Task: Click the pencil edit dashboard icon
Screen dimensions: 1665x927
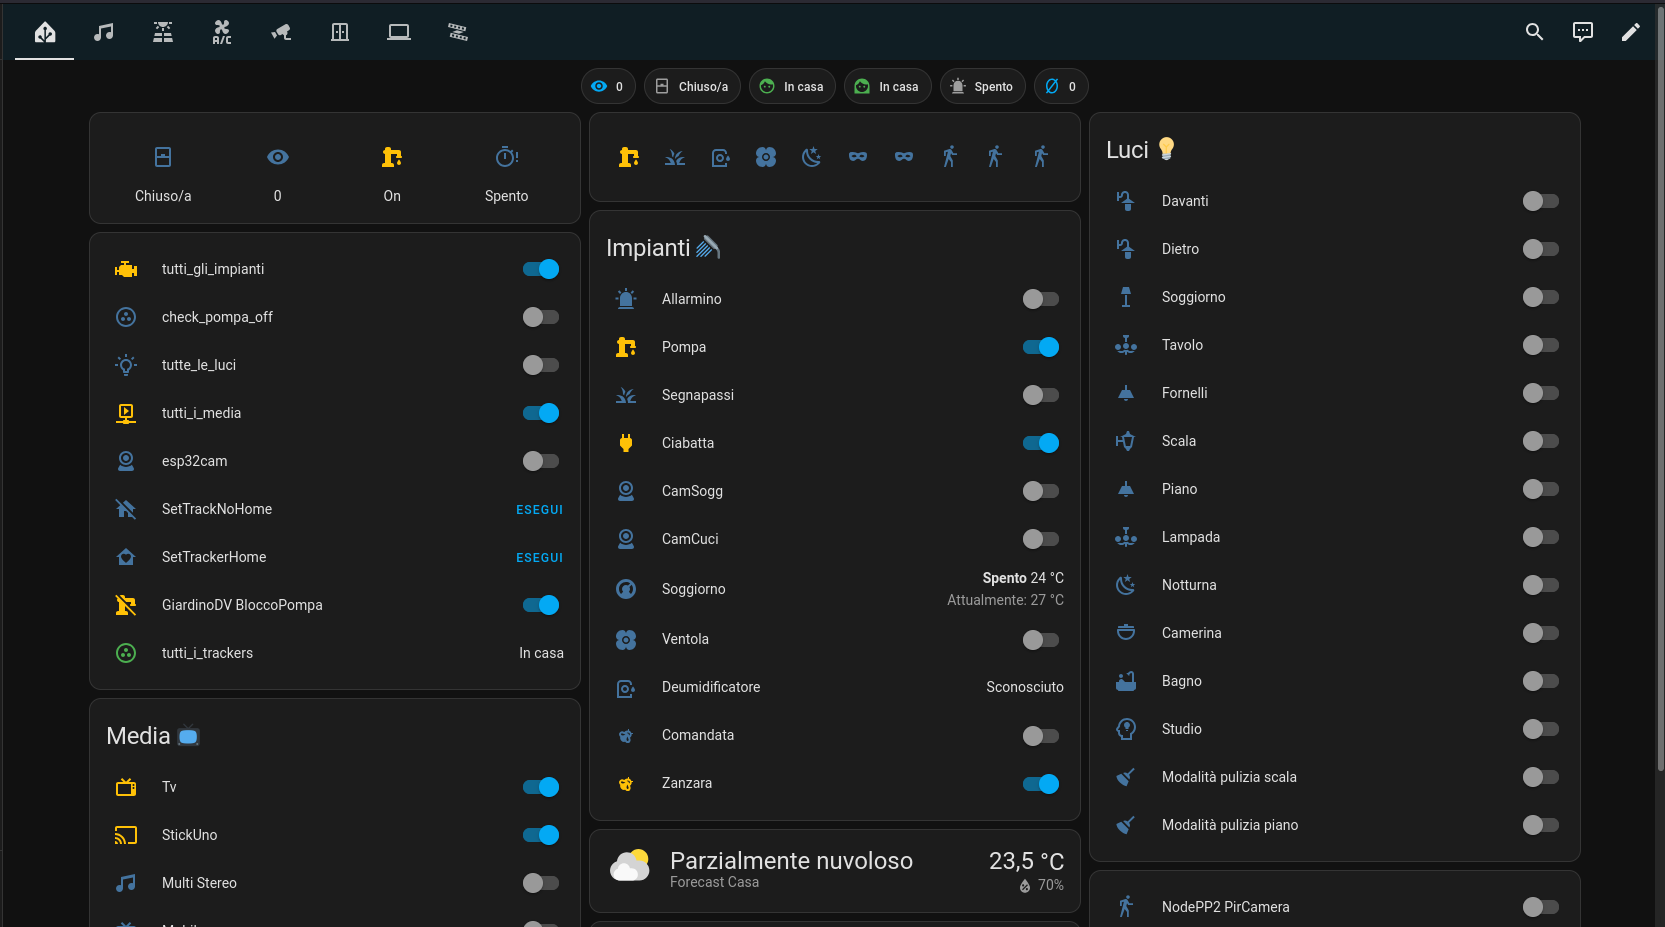Action: 1630,32
